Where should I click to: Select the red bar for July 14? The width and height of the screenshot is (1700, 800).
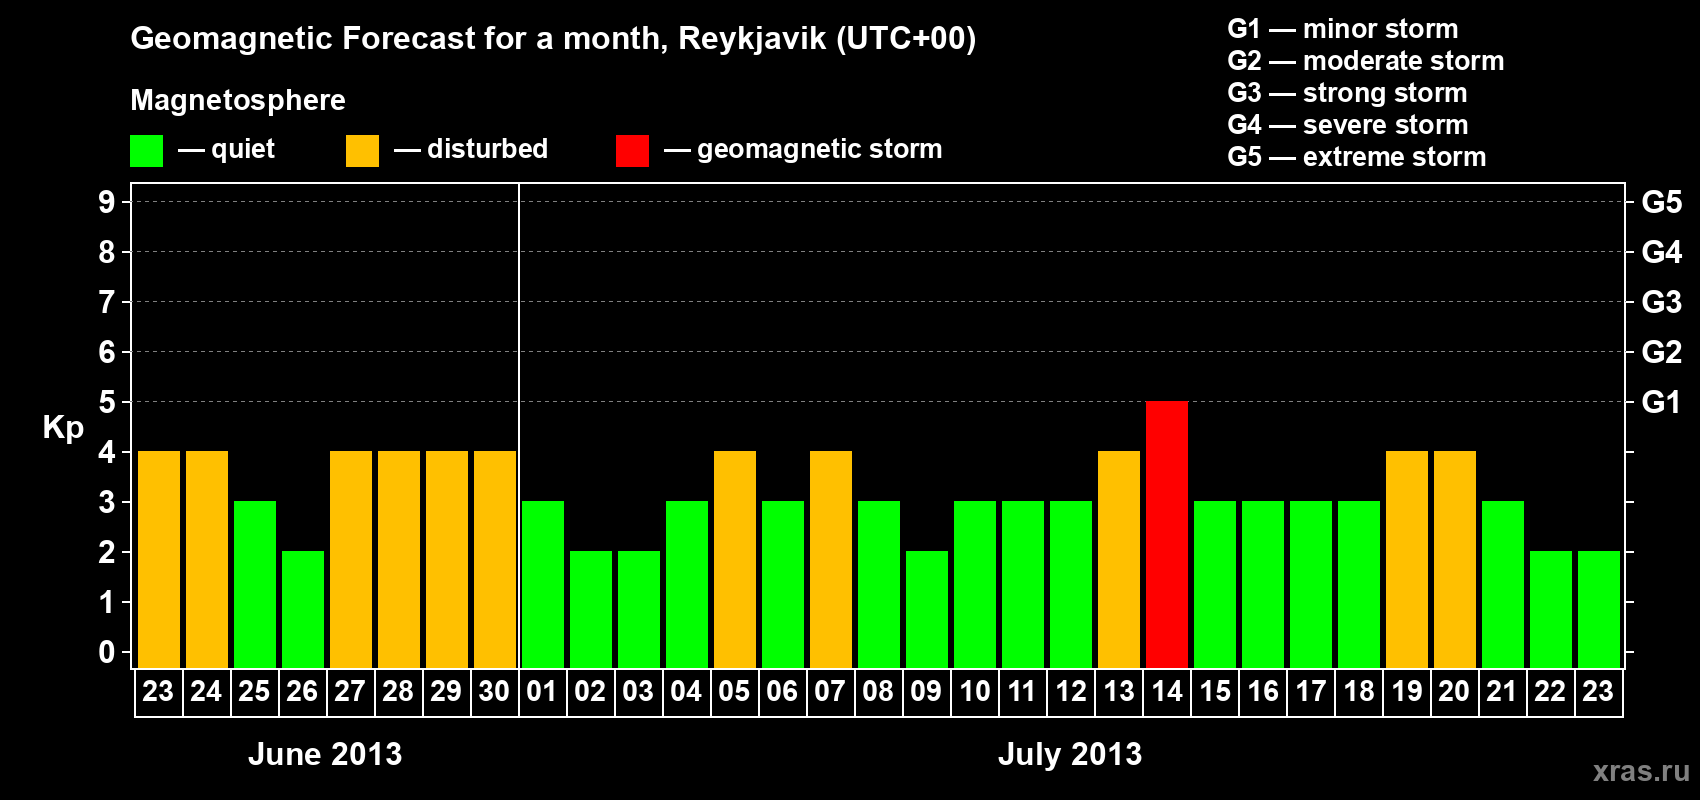coord(1167,534)
